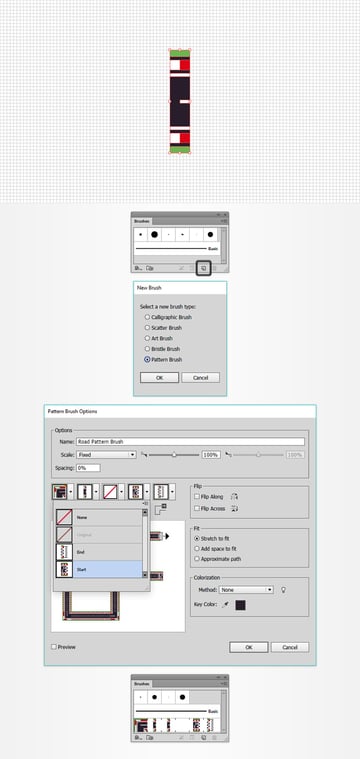The width and height of the screenshot is (360, 759).
Task: Open Brush Libraries menu in top Brushes panel
Action: coord(138,268)
